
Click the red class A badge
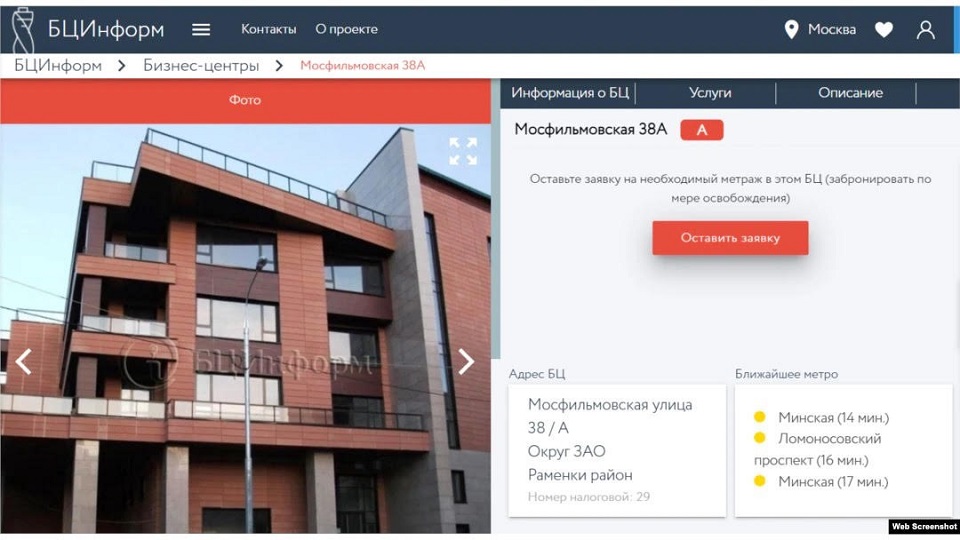pos(702,130)
